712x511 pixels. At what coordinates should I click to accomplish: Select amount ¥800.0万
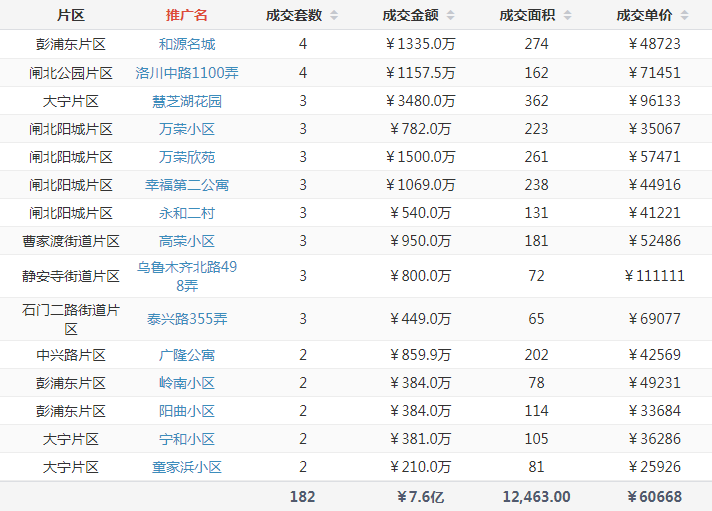click(420, 276)
